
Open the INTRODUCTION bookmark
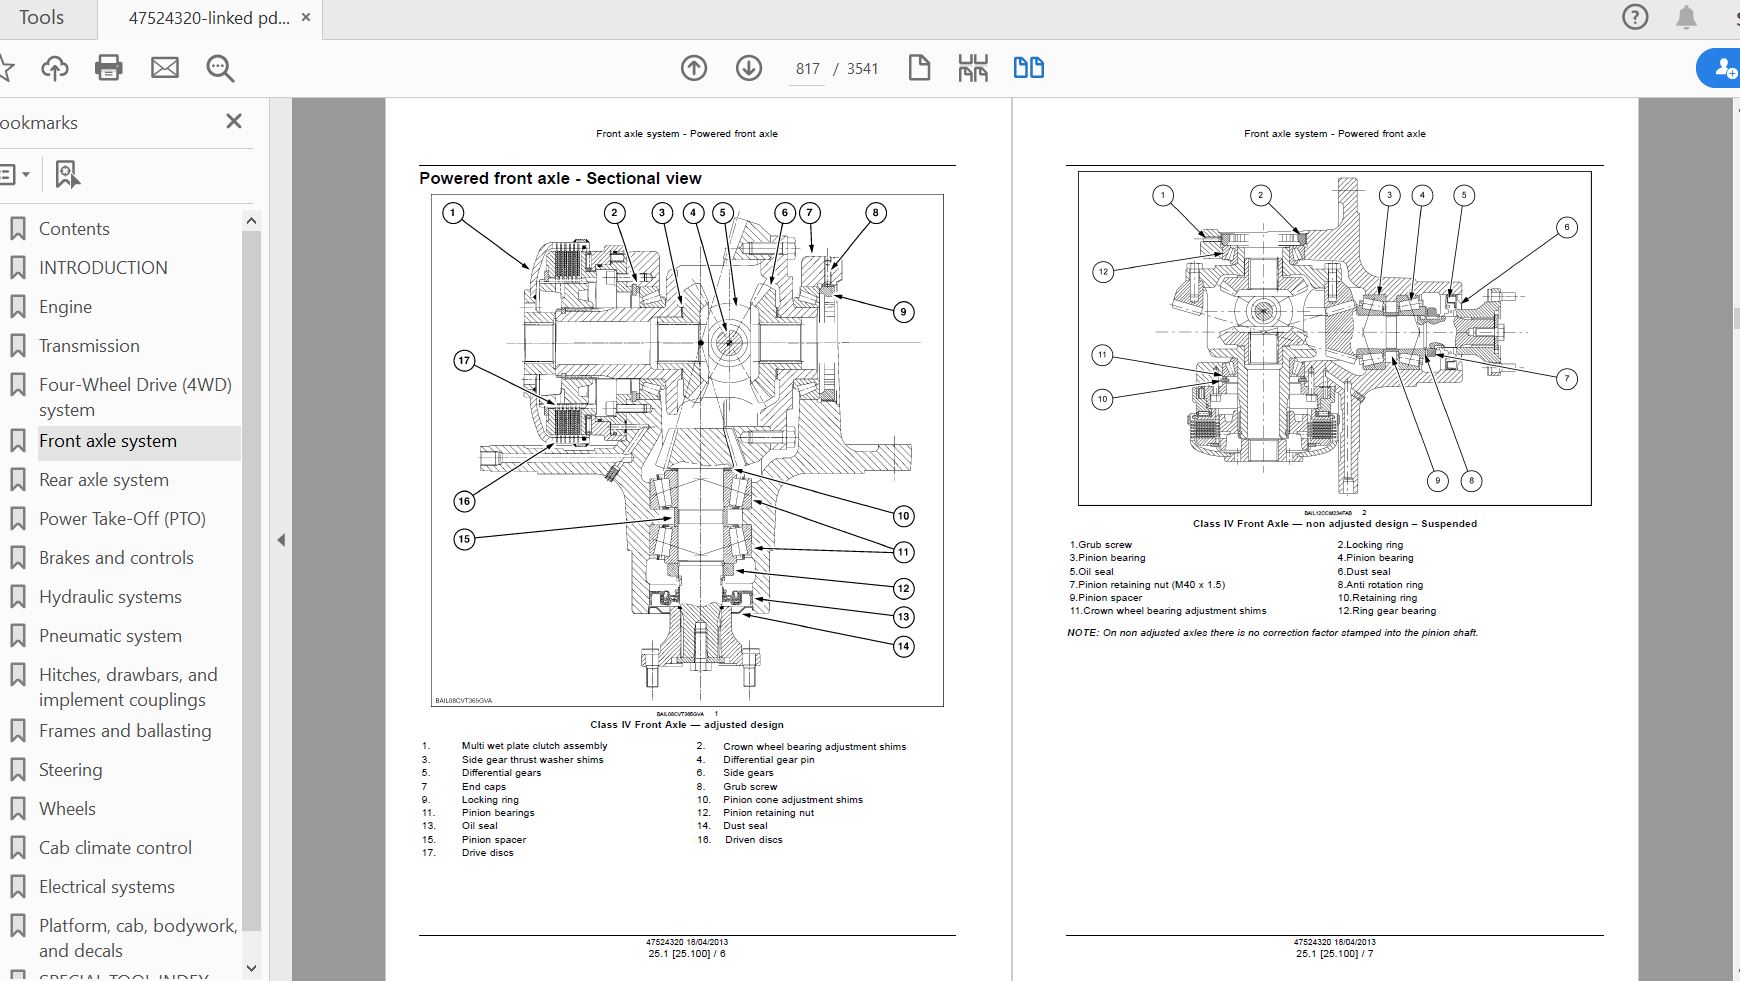point(103,268)
